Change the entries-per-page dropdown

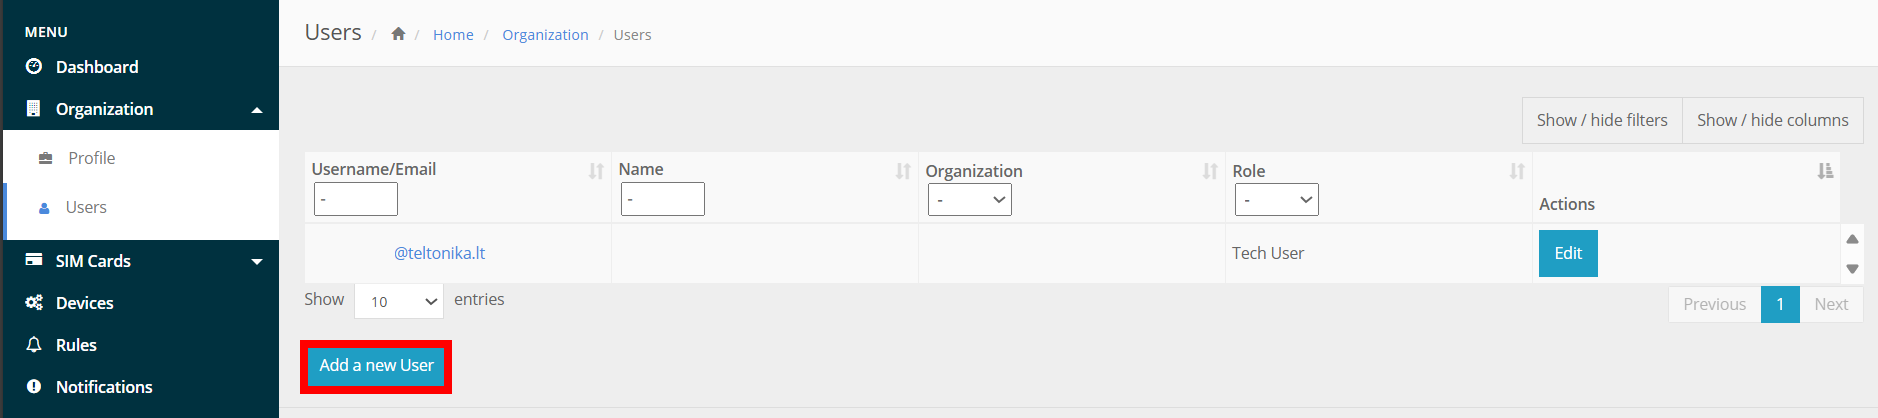point(399,301)
